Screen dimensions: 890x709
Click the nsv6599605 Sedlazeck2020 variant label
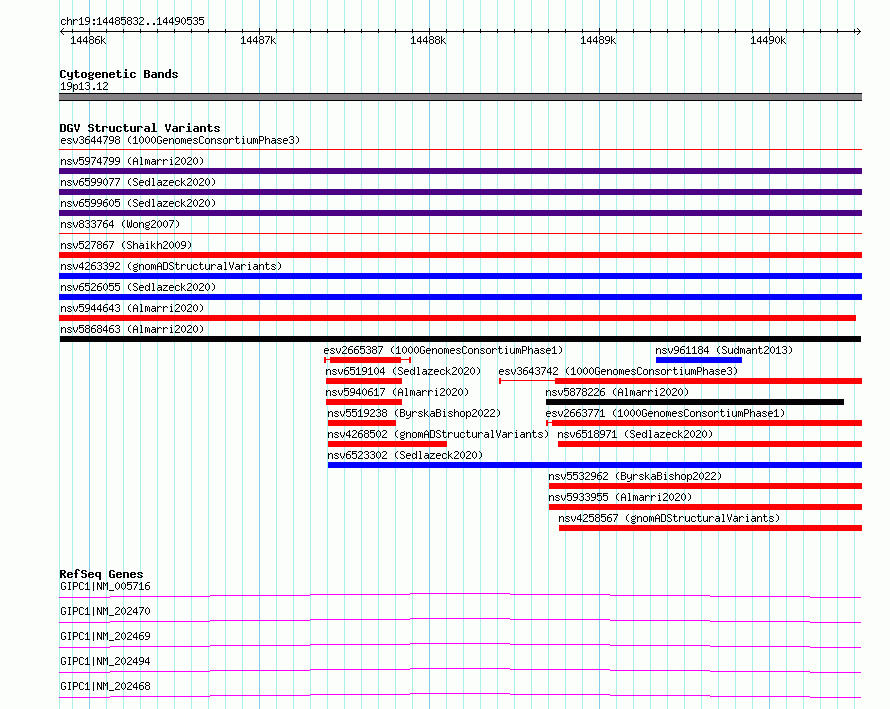138,203
